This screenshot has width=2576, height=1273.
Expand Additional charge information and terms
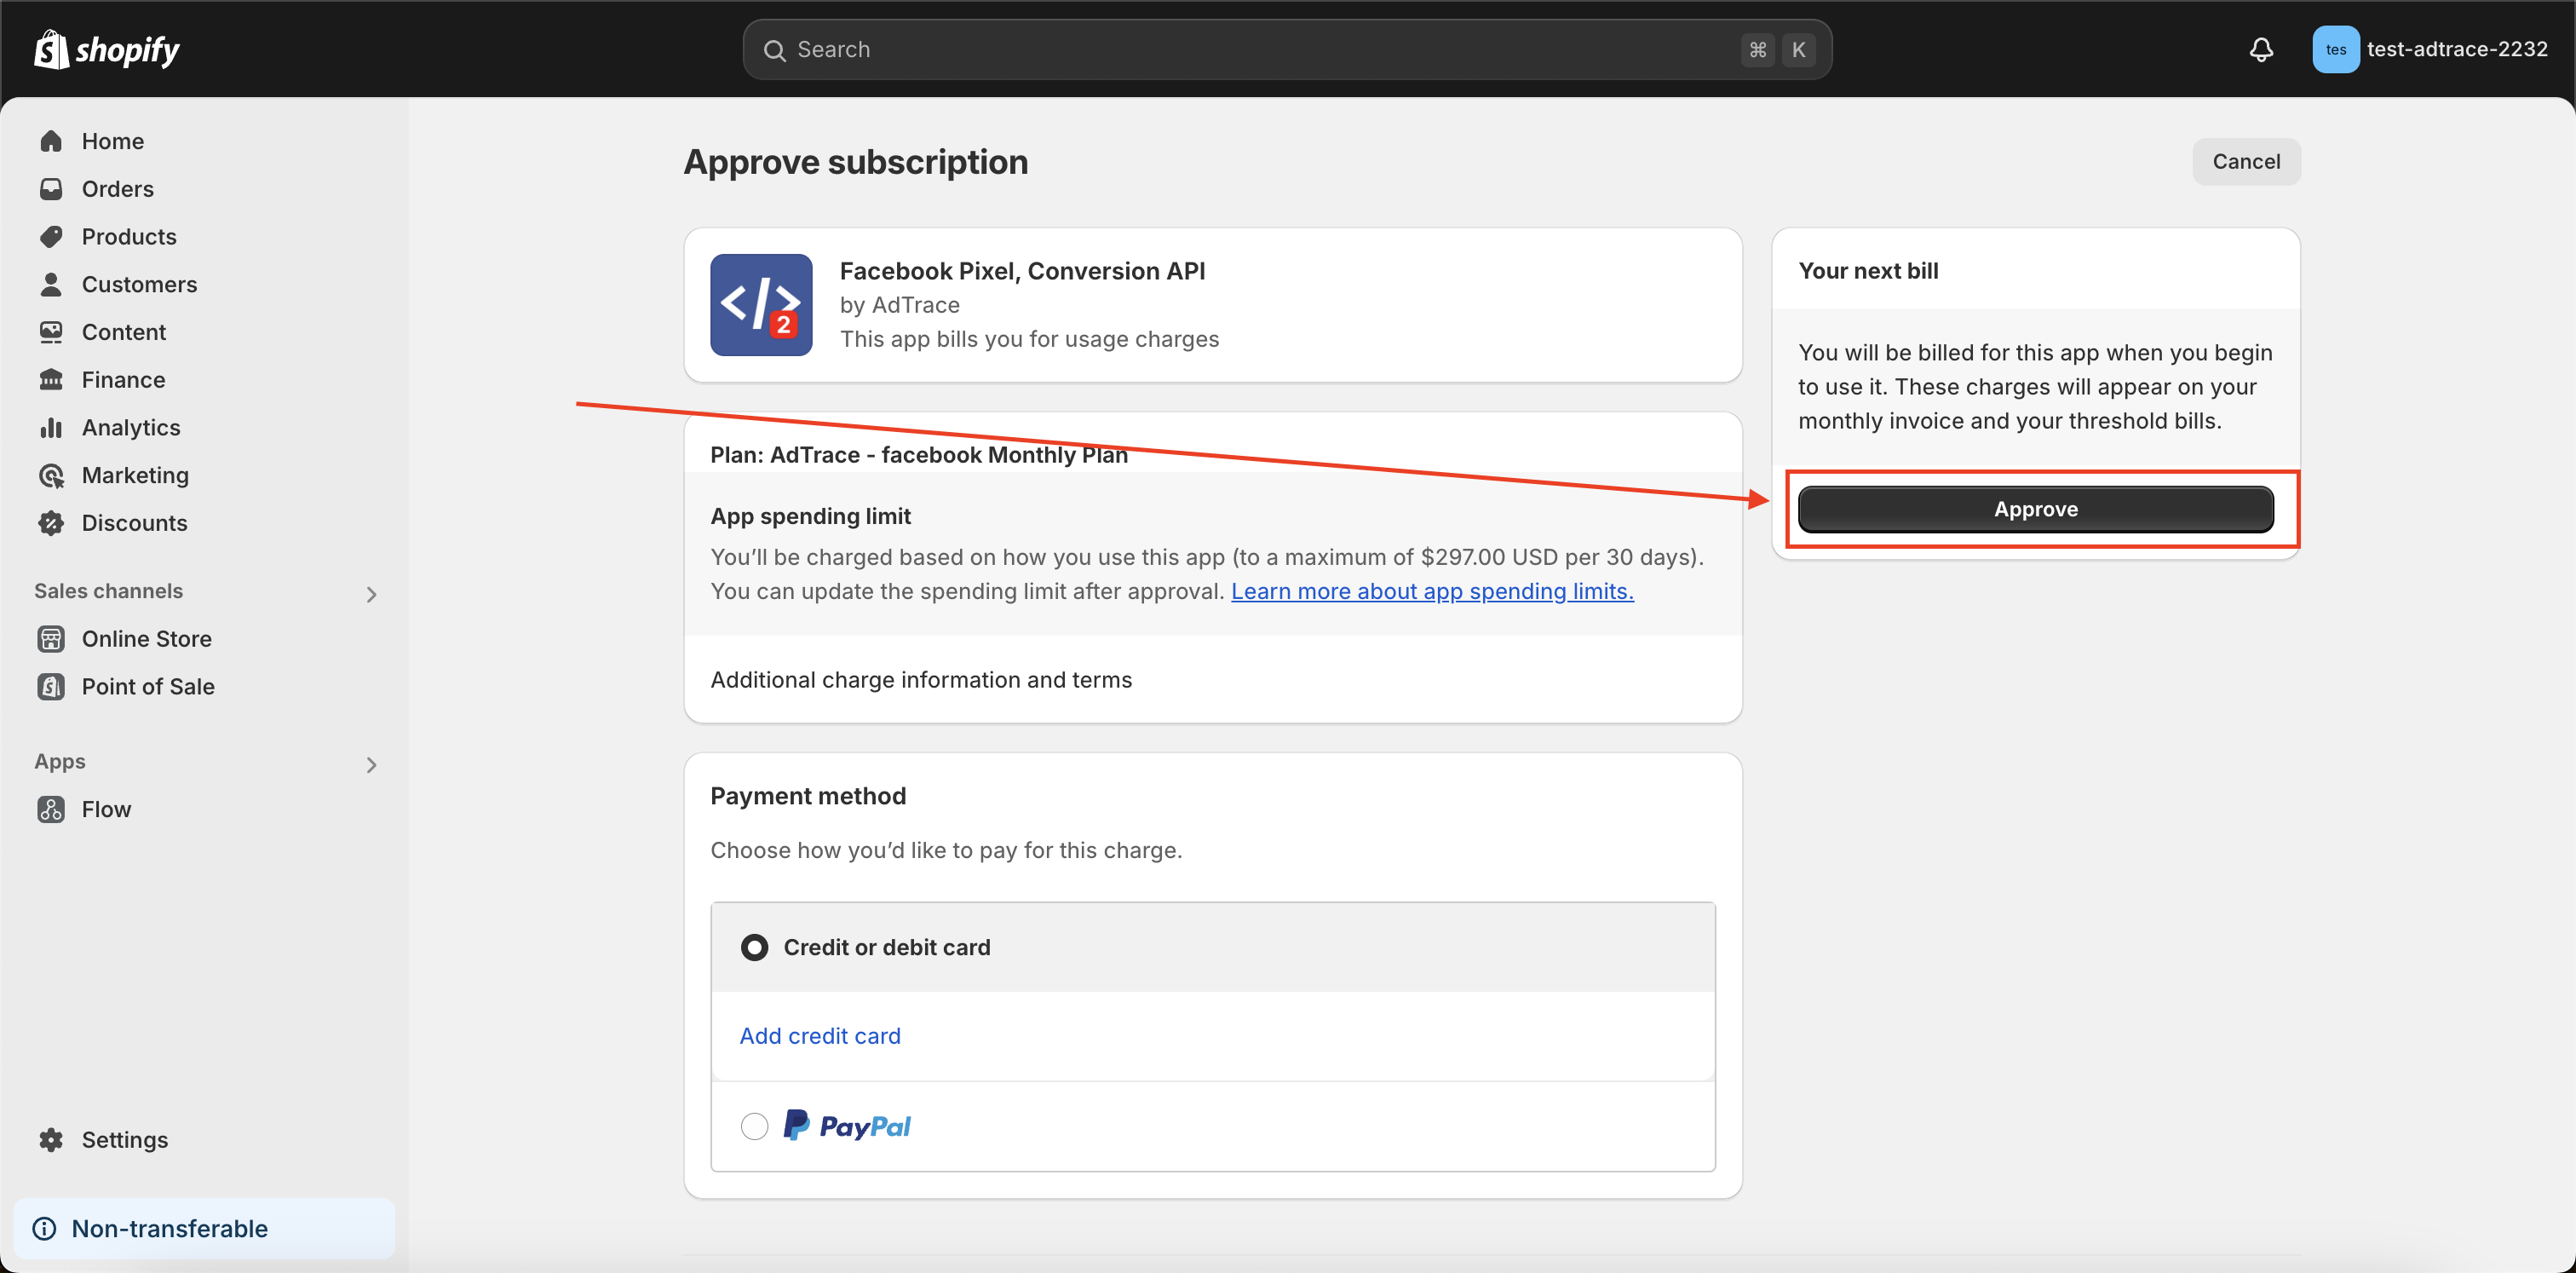point(921,680)
